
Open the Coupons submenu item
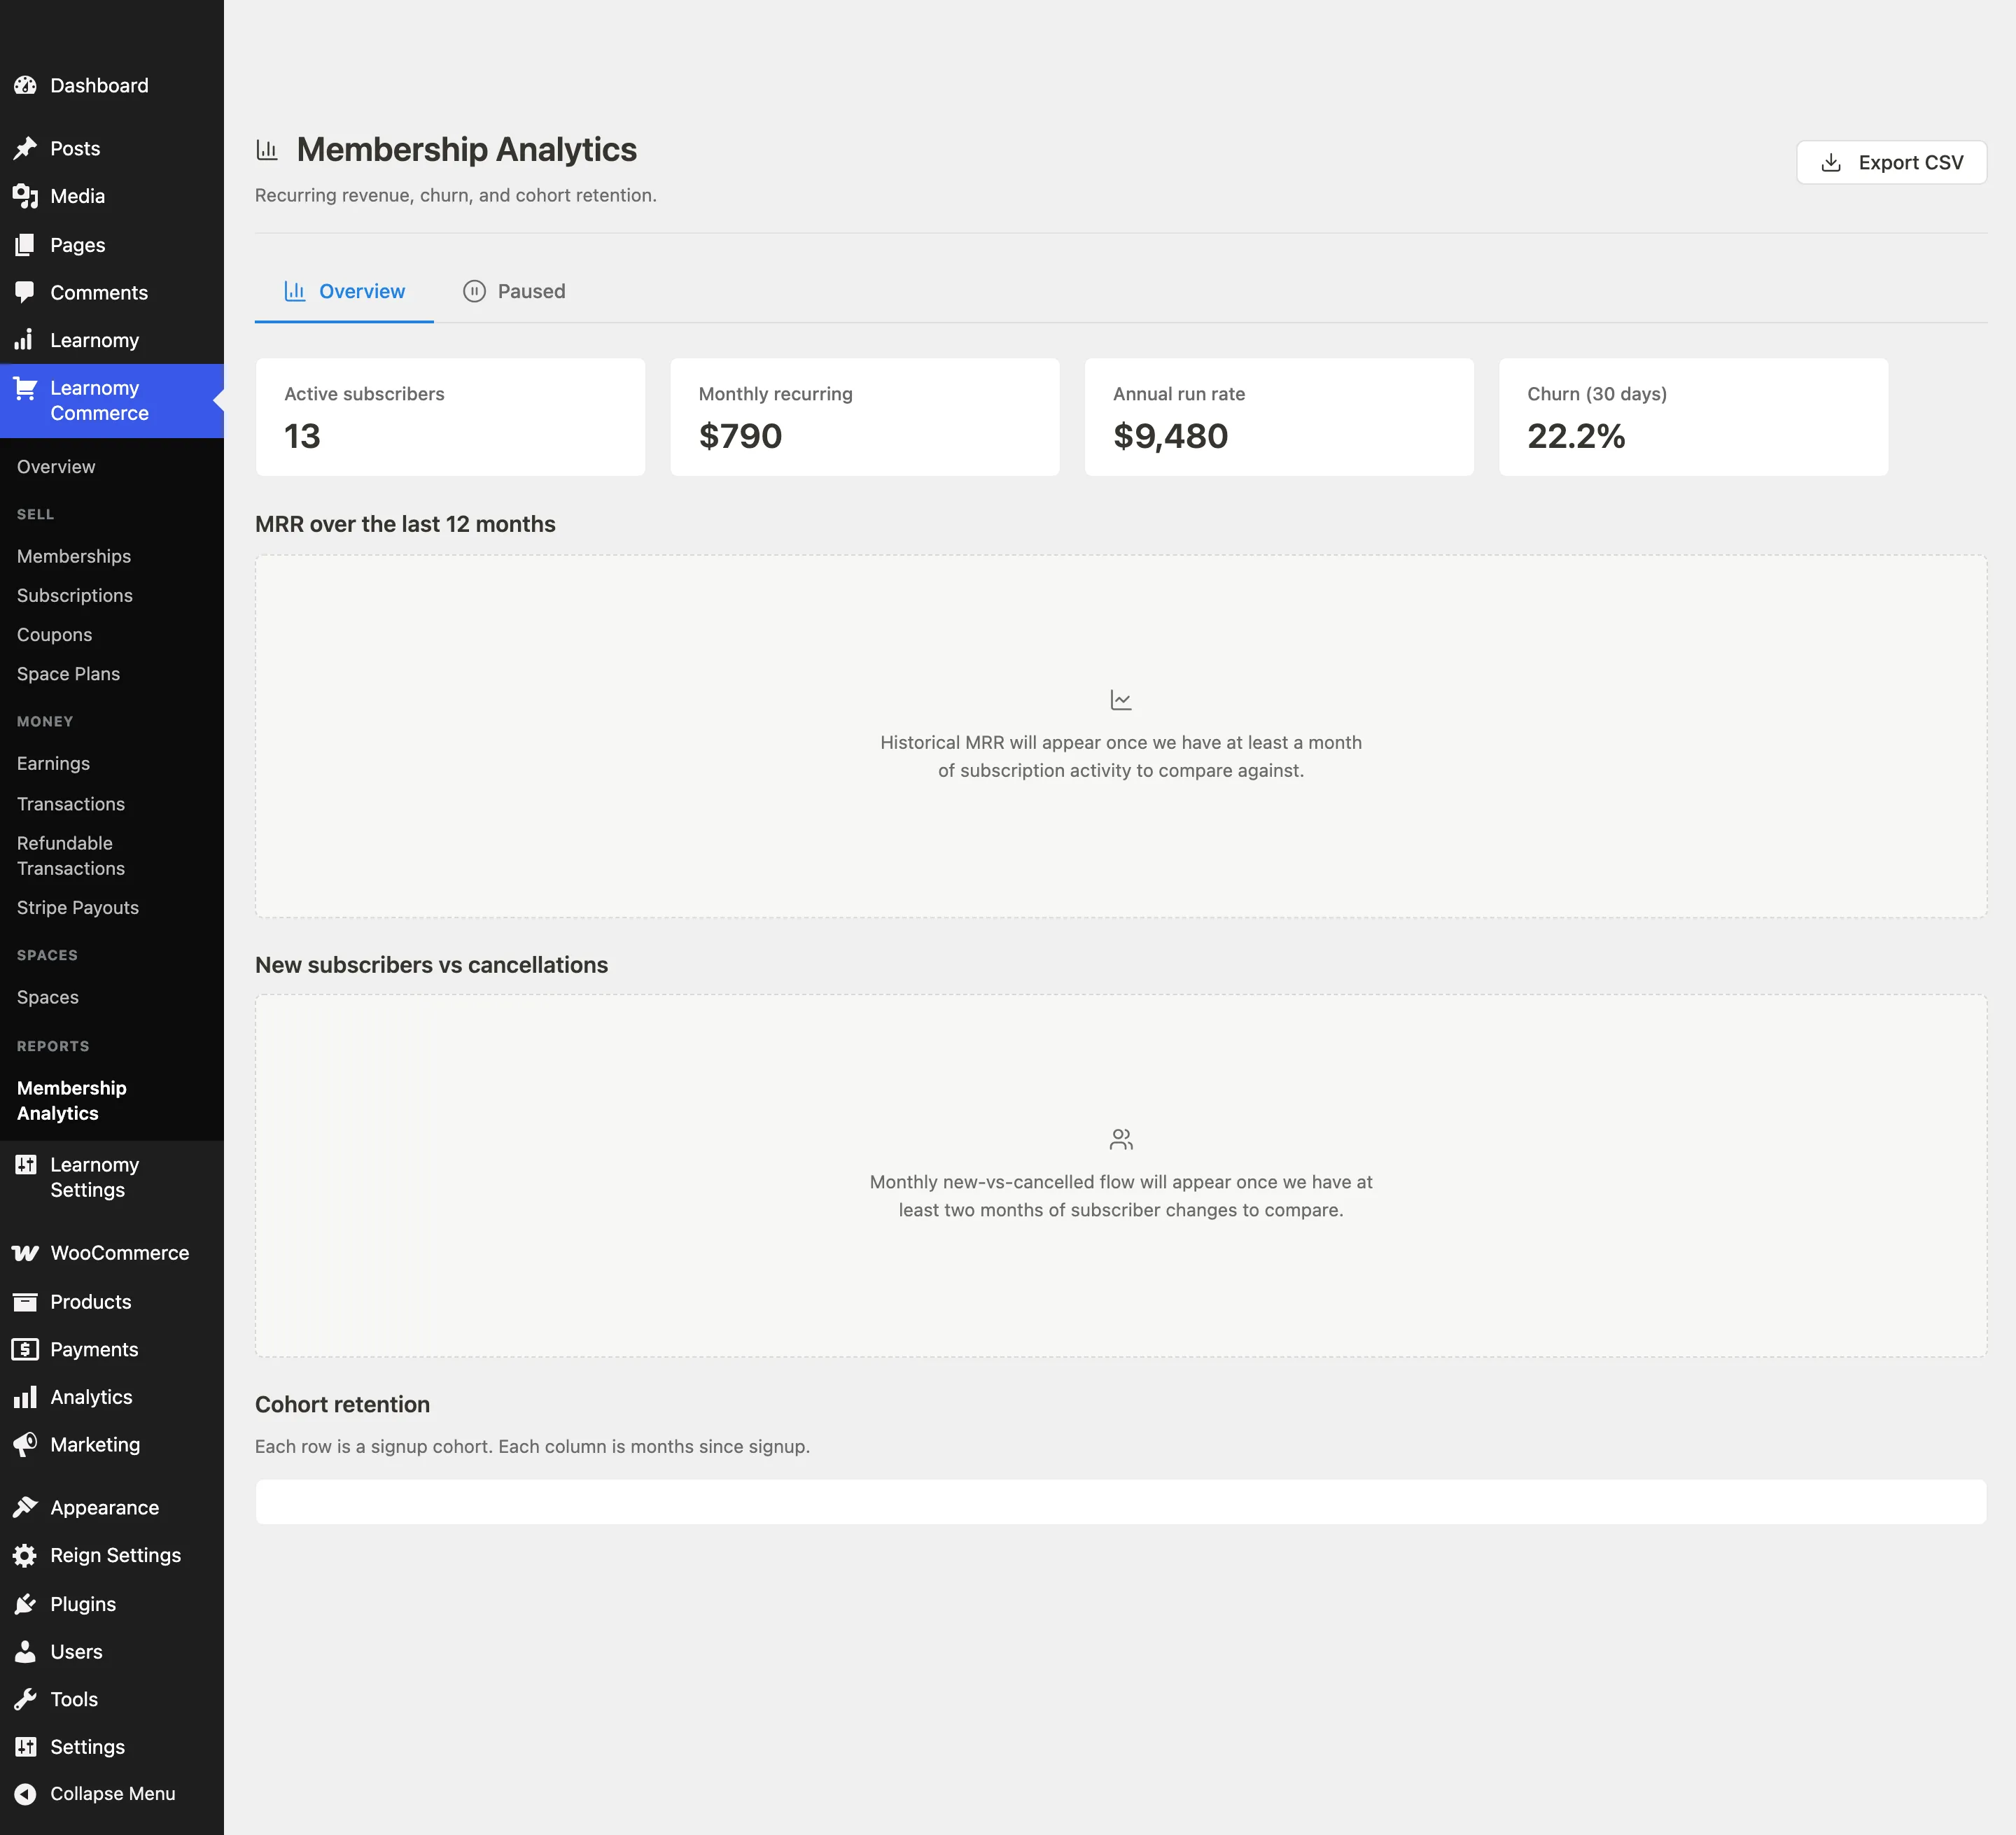54,634
